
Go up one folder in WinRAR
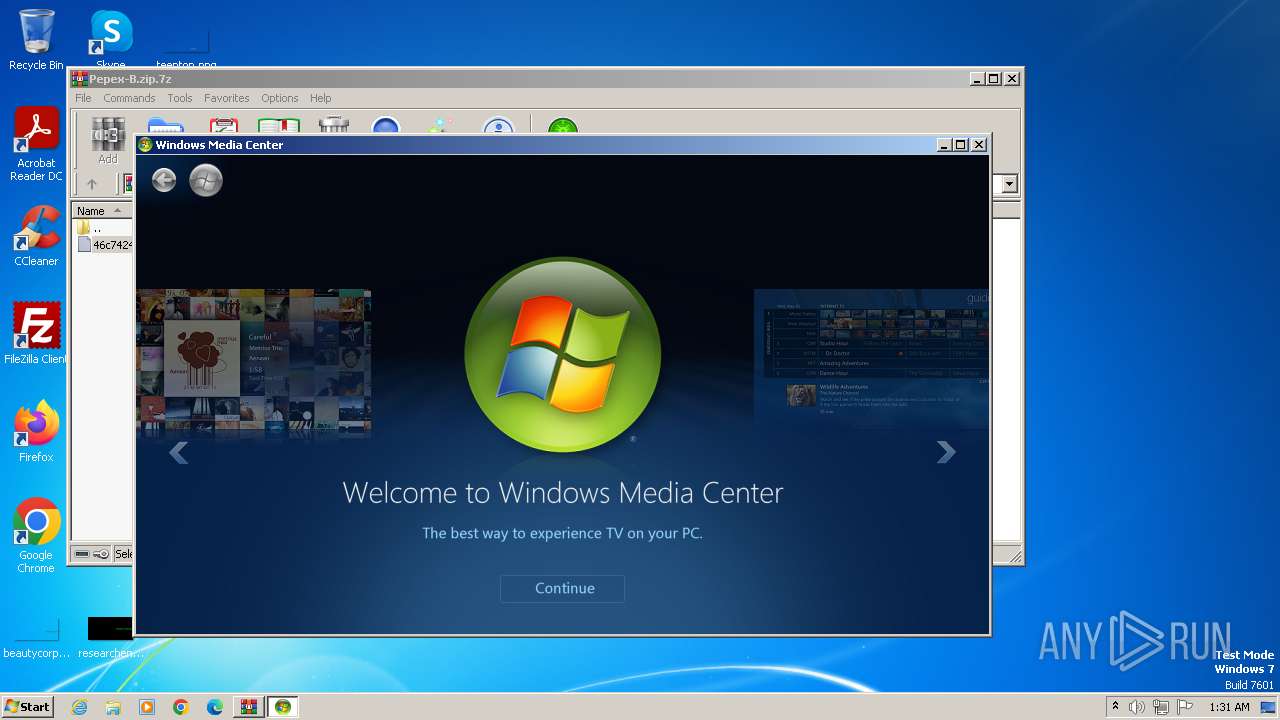tap(92, 184)
